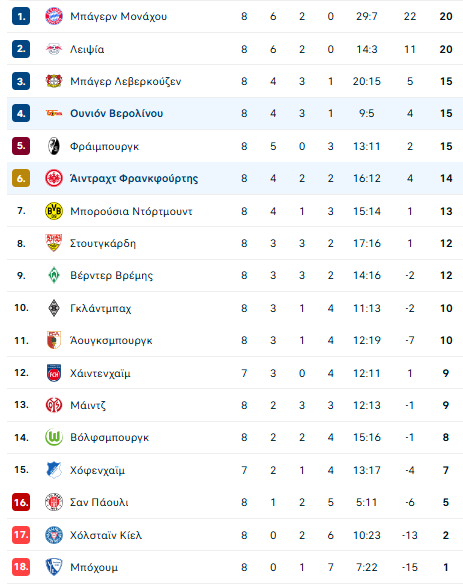Open team Ουνιόν Βερολίνου
Viewport: 463px width, 584px height.
(x=117, y=113)
